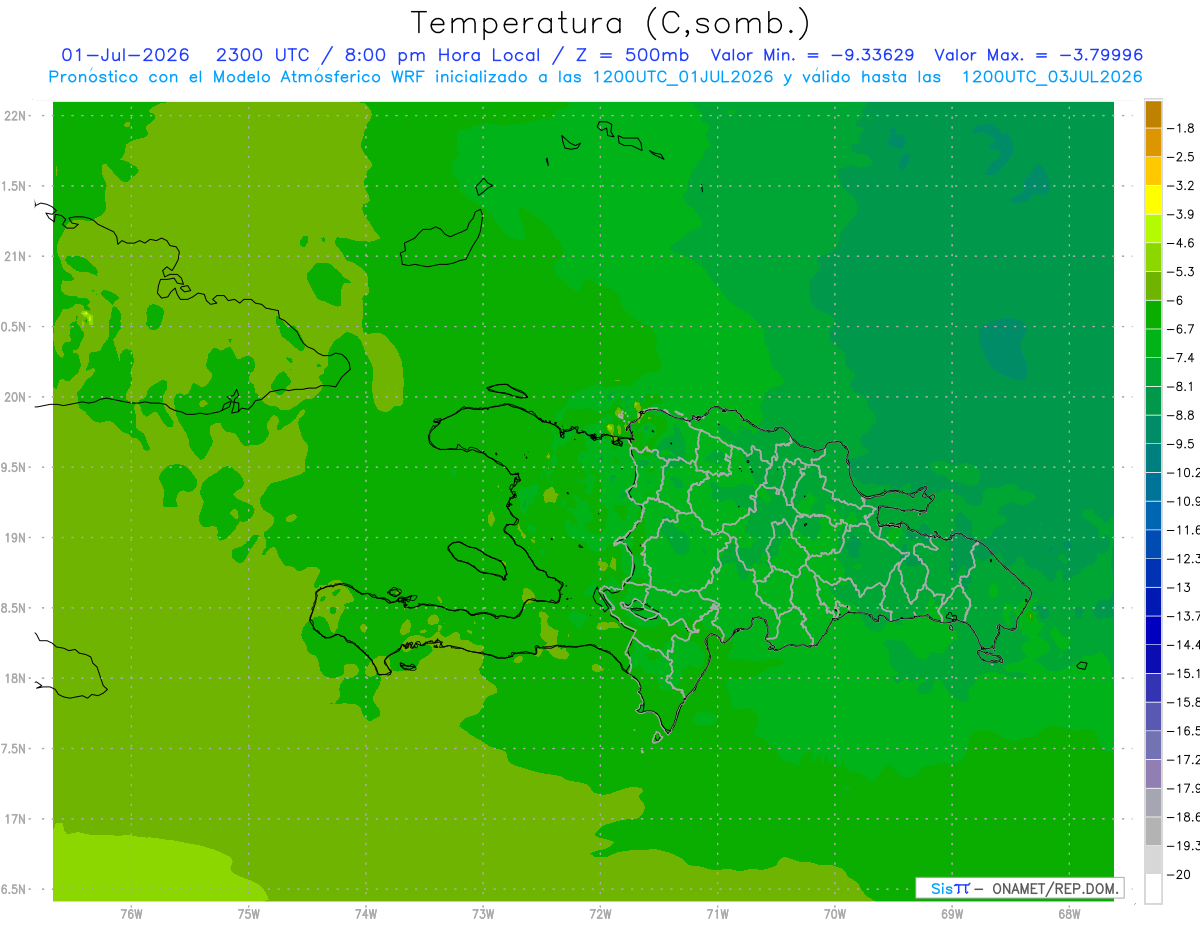Click the "Valor Max. = -3.79996" readout
This screenshot has width=1200, height=927.
[1038, 55]
